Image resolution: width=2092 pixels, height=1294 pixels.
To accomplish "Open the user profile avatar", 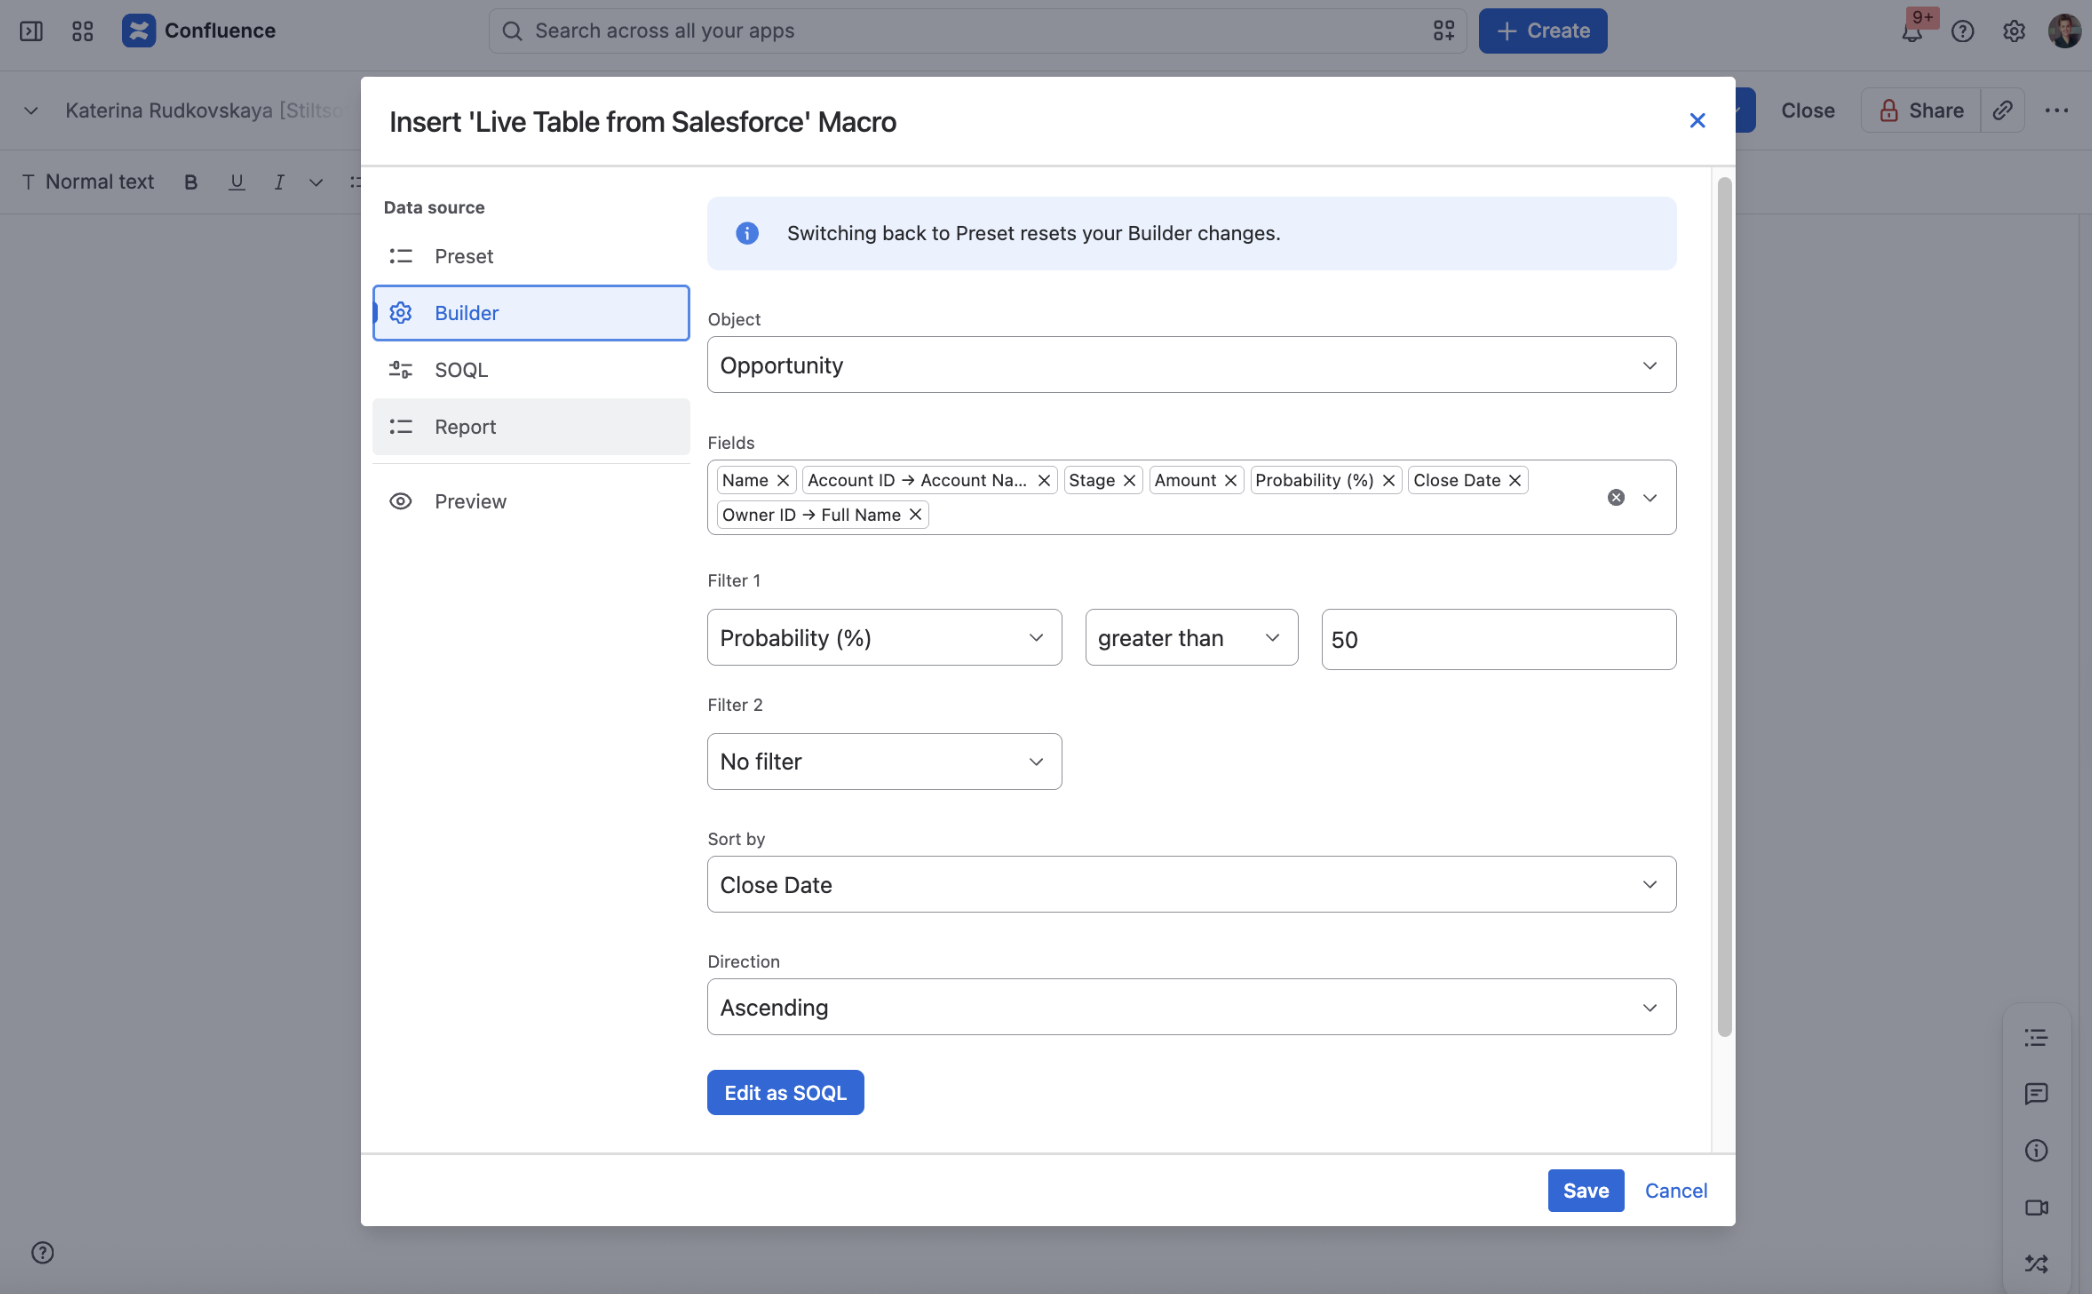I will coord(2064,31).
